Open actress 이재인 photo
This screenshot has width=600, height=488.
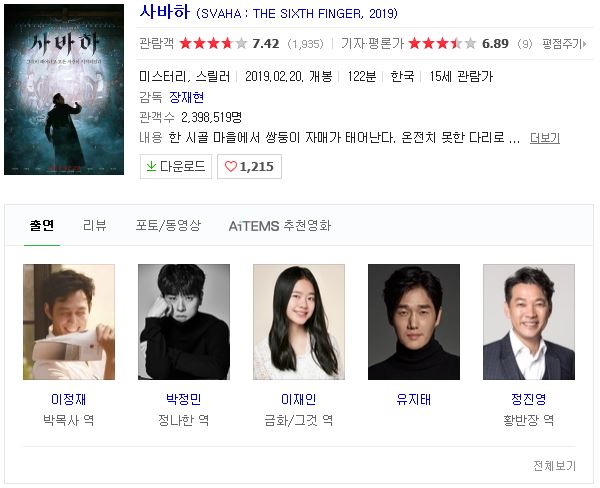pyautogui.click(x=299, y=322)
